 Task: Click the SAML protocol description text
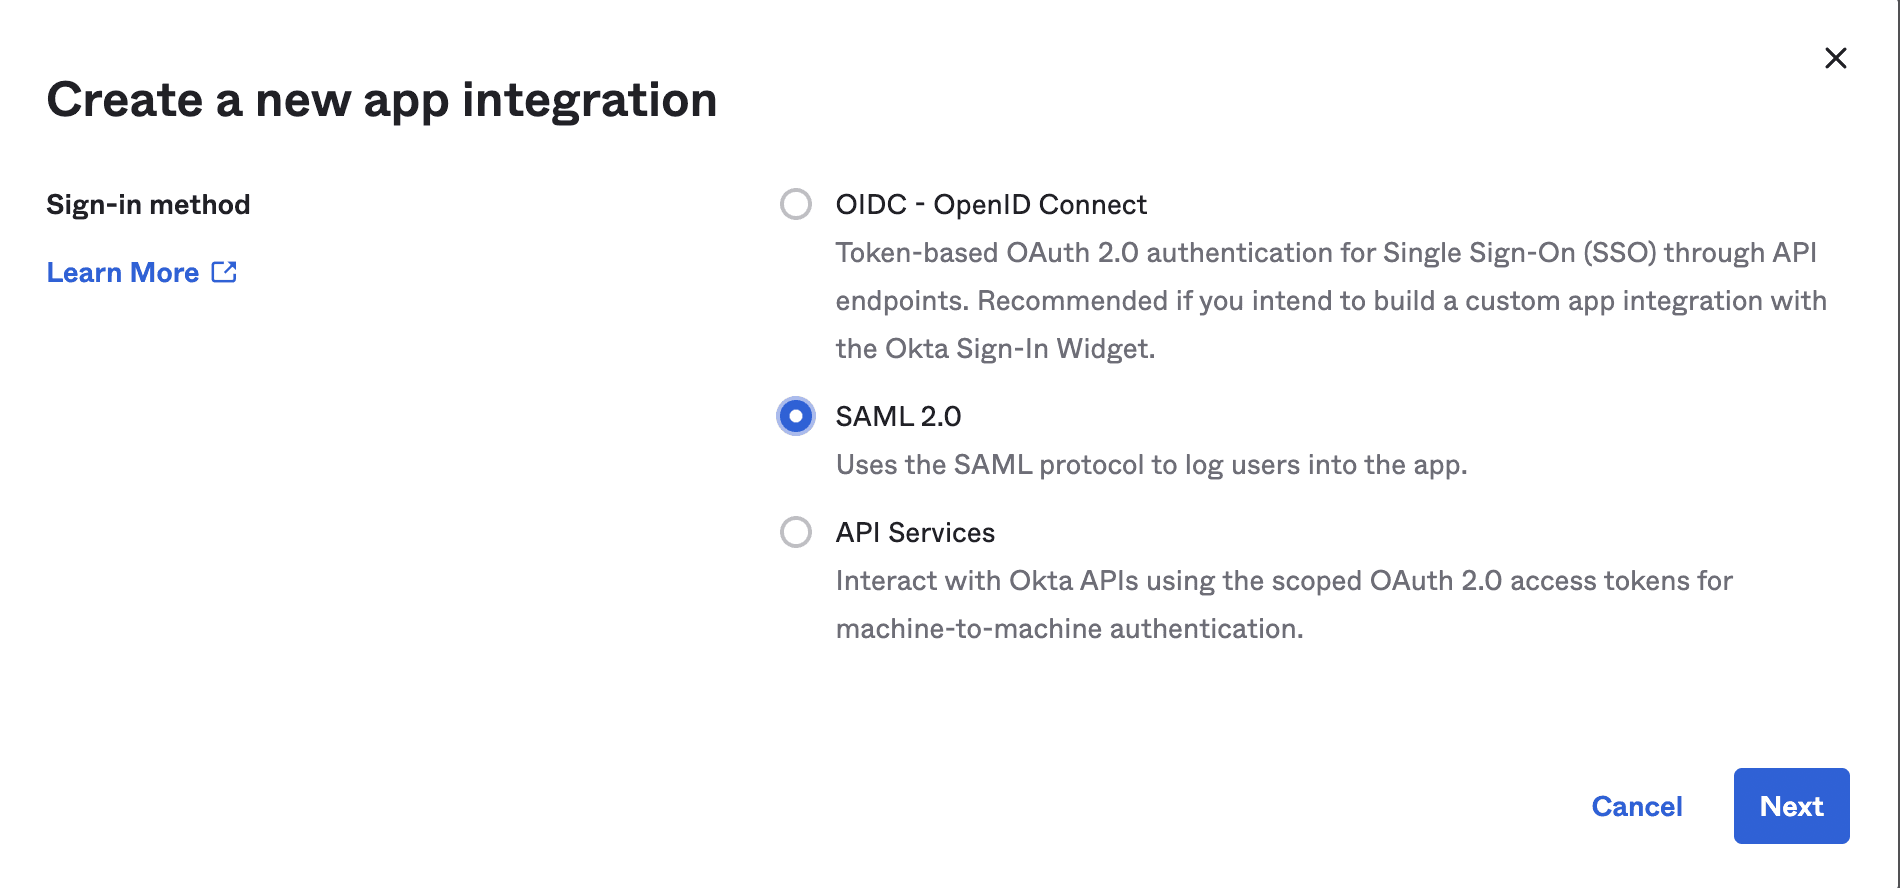1151,464
